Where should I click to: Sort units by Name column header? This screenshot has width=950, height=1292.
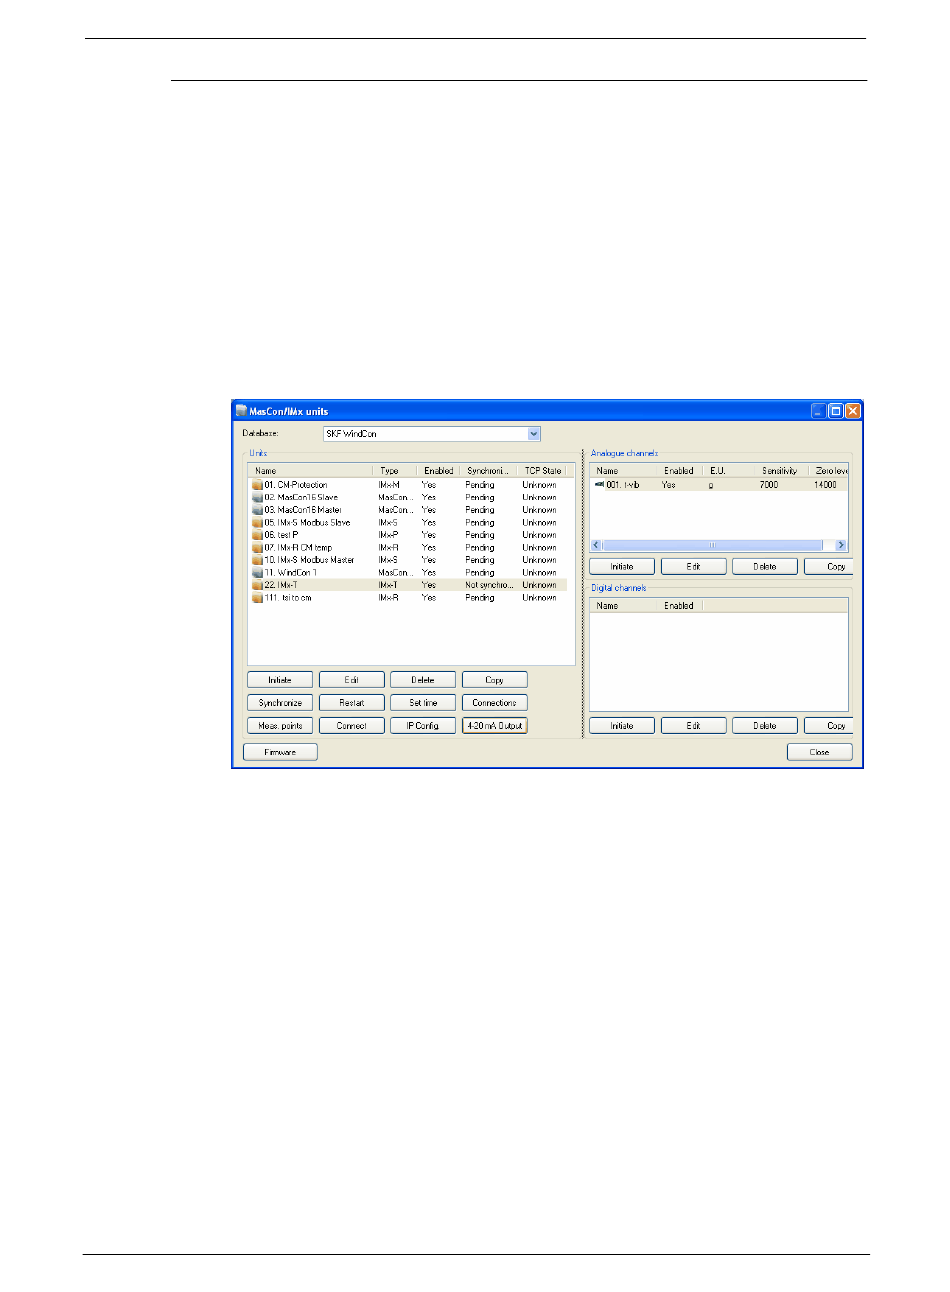point(311,470)
